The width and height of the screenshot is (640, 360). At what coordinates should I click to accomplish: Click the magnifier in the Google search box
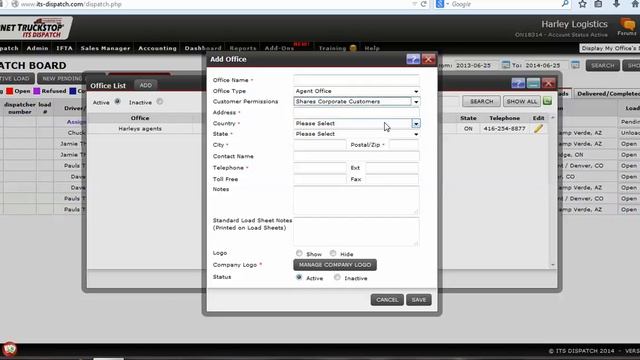565,4
